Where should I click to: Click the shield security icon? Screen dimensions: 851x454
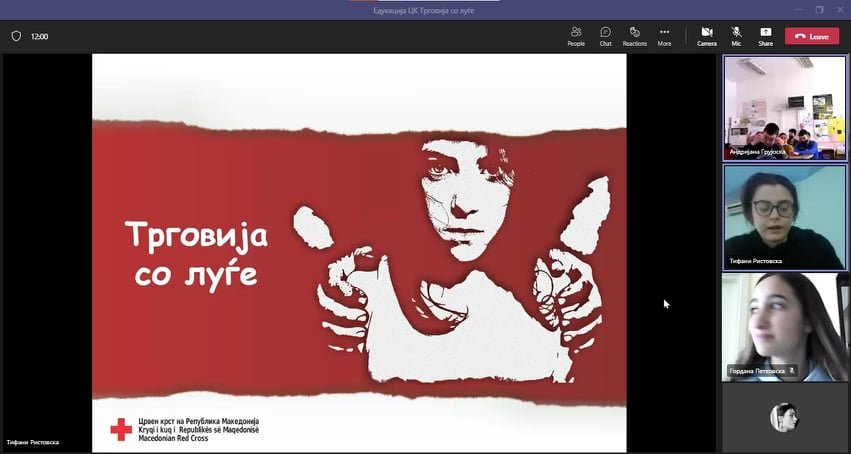(x=16, y=36)
